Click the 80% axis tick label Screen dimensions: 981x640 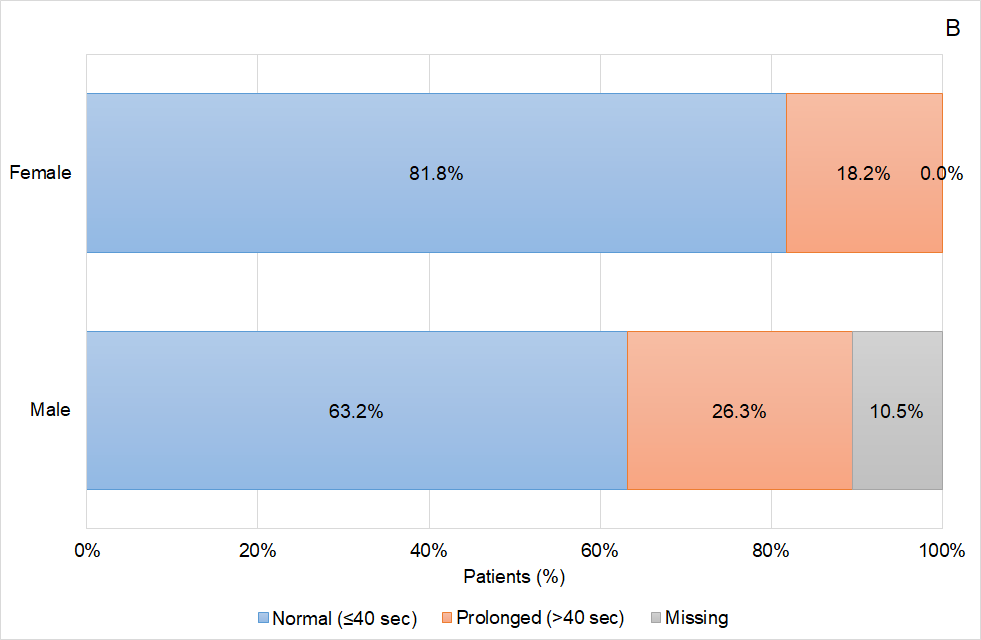coord(771,551)
